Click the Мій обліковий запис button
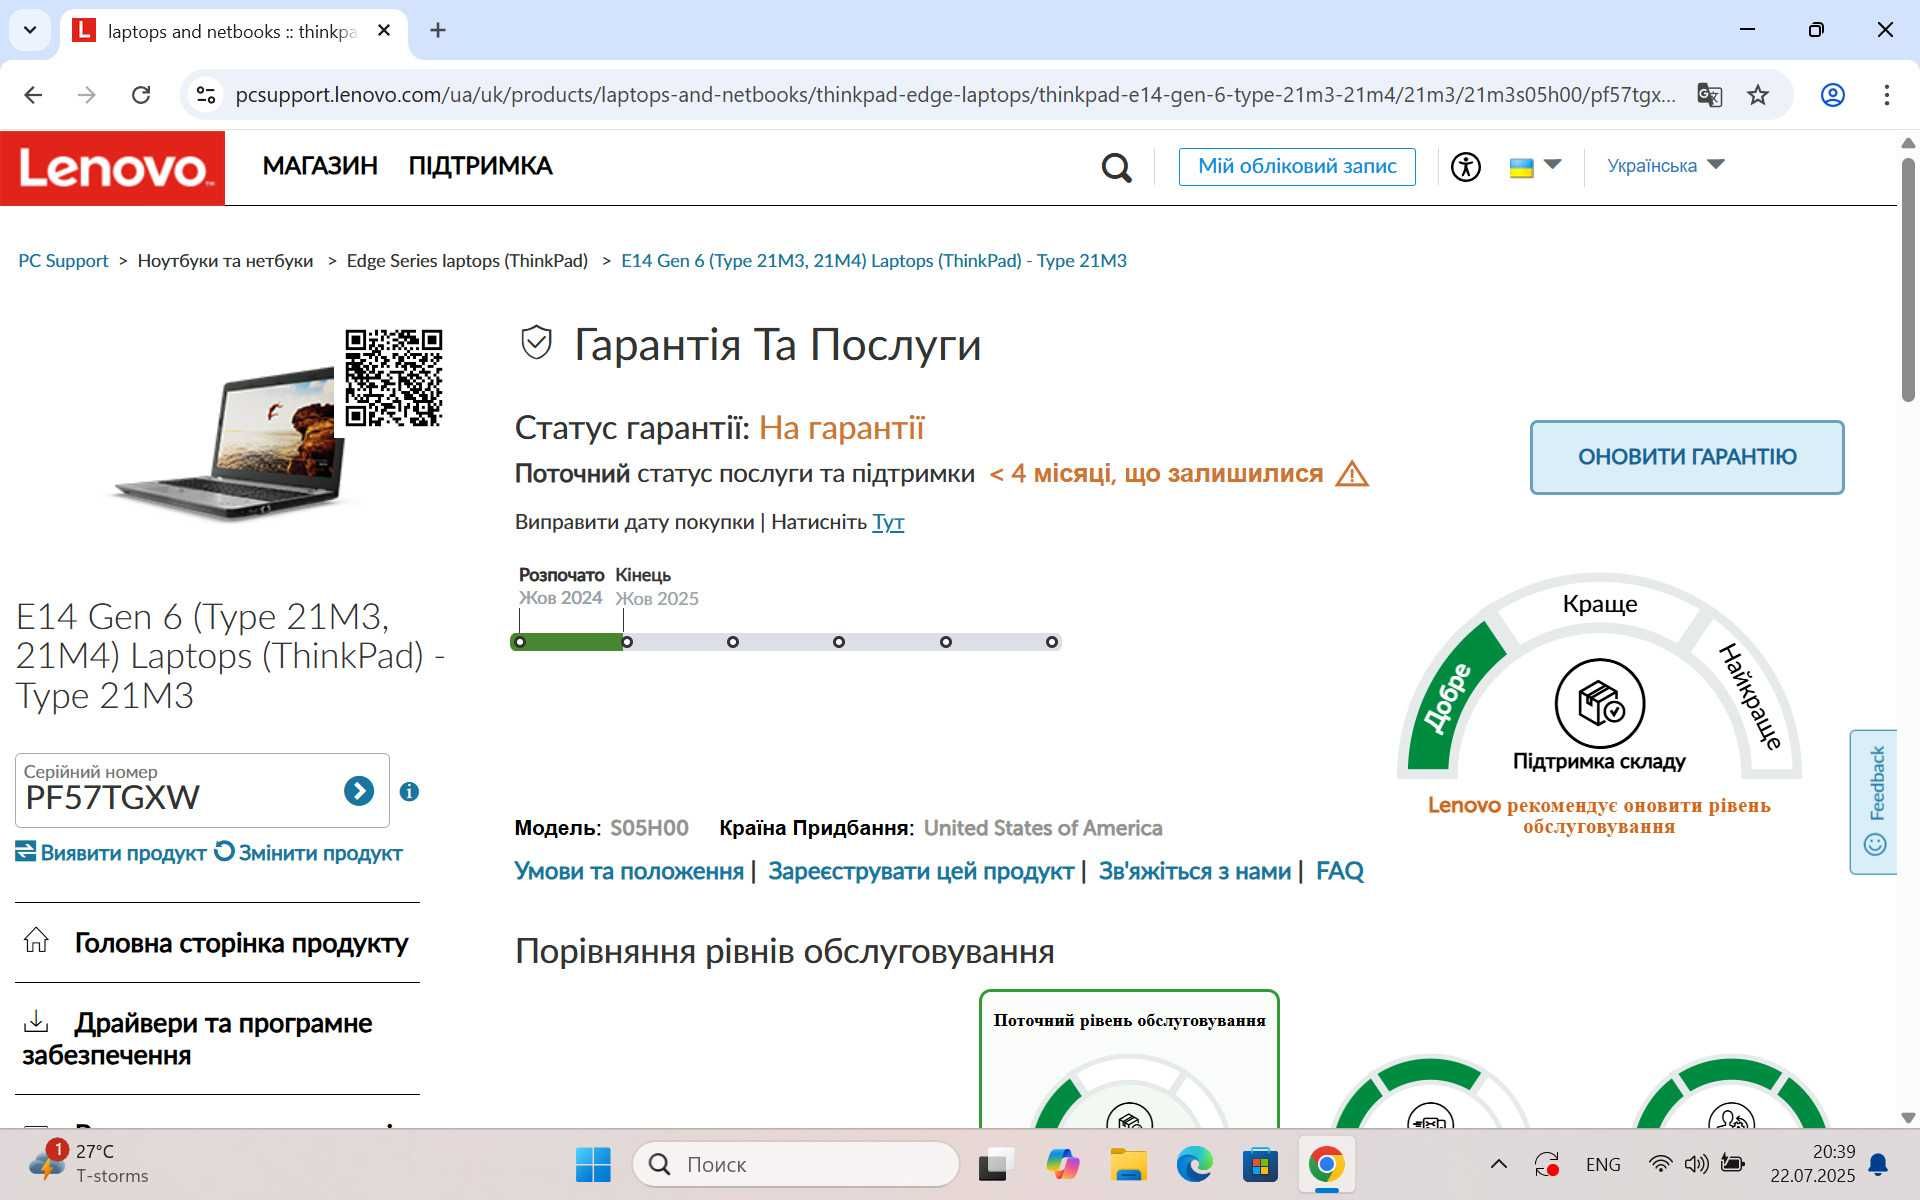The image size is (1920, 1200). pos(1297,166)
